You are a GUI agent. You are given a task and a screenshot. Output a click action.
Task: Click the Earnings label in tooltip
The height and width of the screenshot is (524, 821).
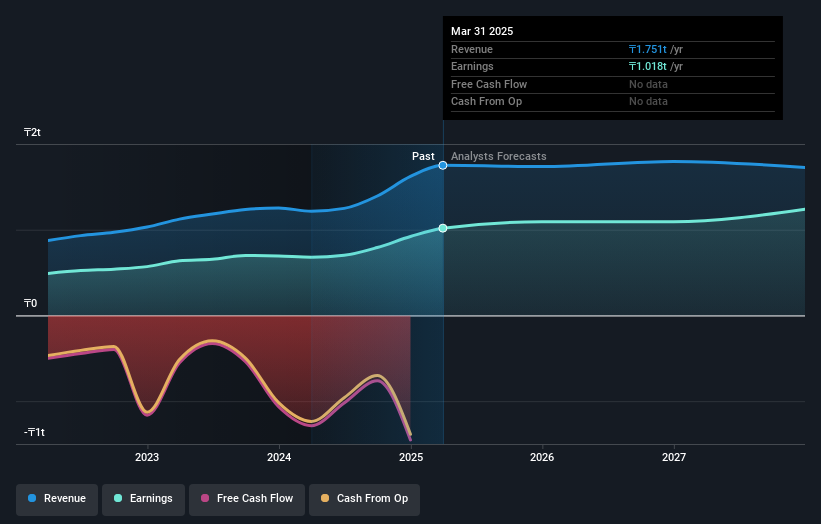472,66
